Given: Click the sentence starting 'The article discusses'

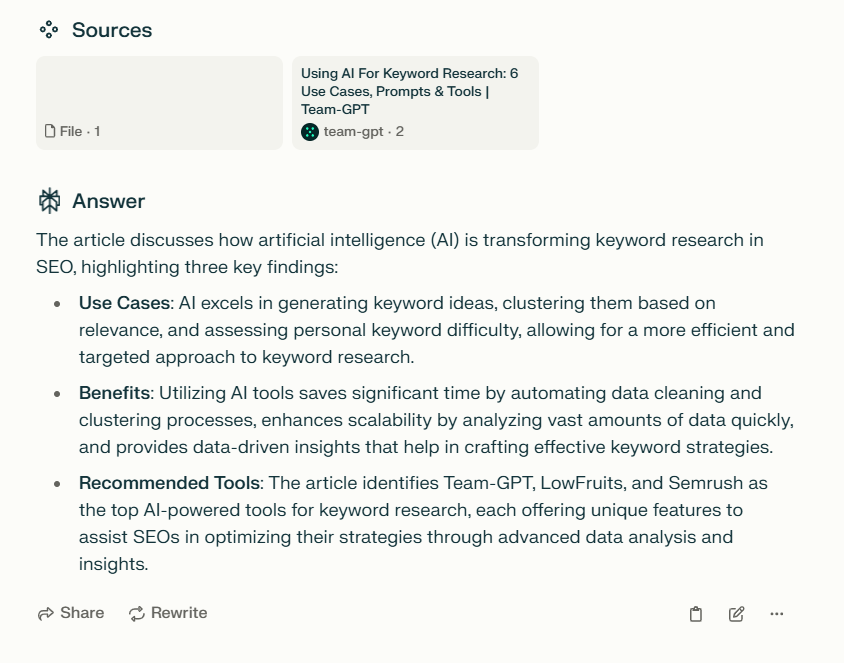Looking at the screenshot, I should point(399,253).
